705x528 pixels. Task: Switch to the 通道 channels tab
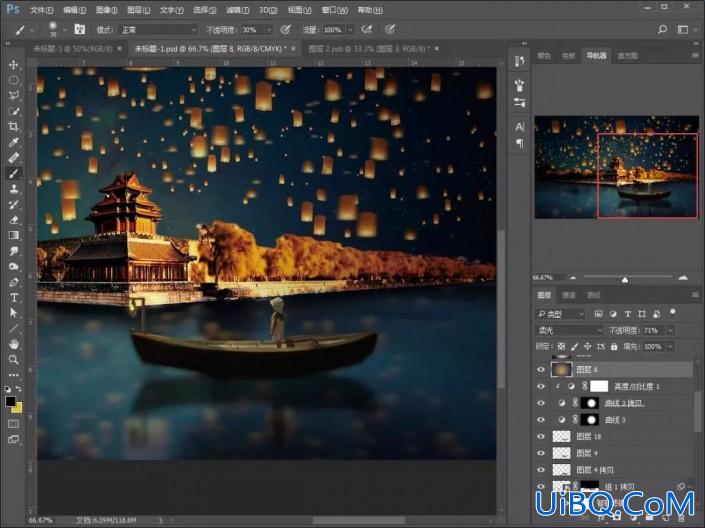click(x=569, y=295)
